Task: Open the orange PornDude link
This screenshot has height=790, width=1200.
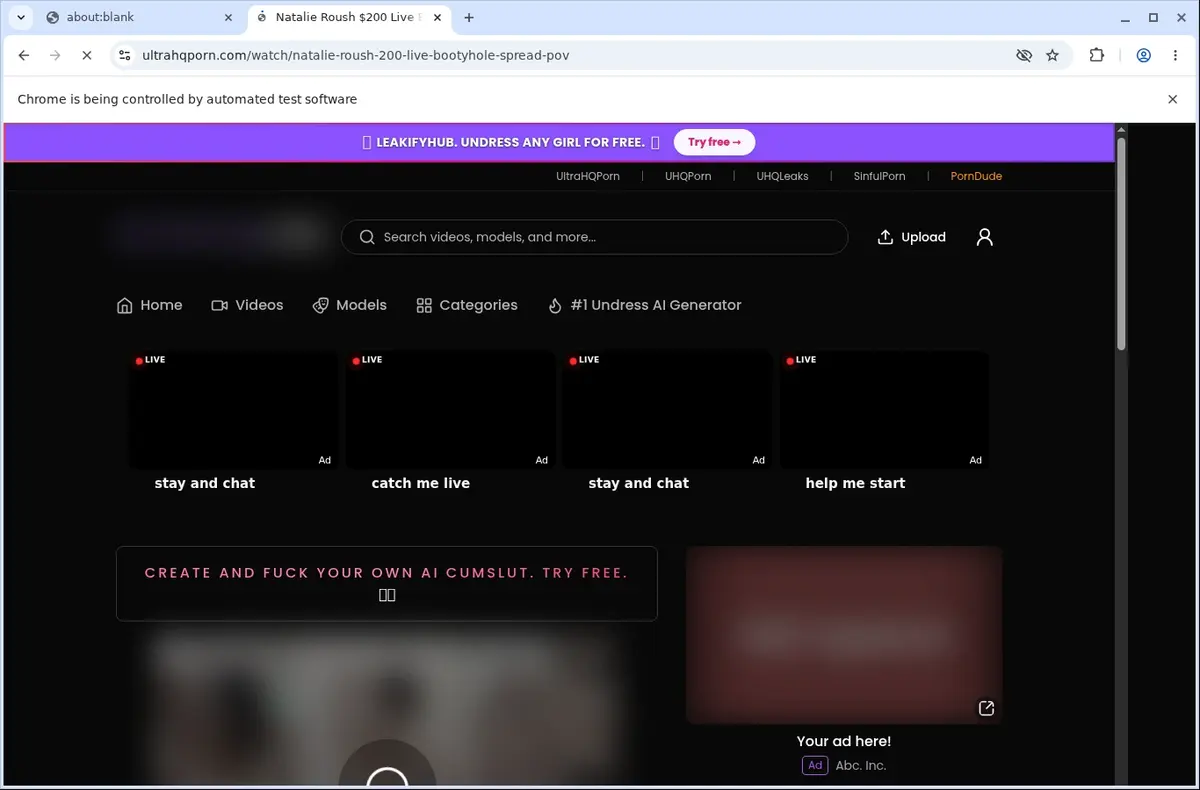Action: click(x=976, y=176)
